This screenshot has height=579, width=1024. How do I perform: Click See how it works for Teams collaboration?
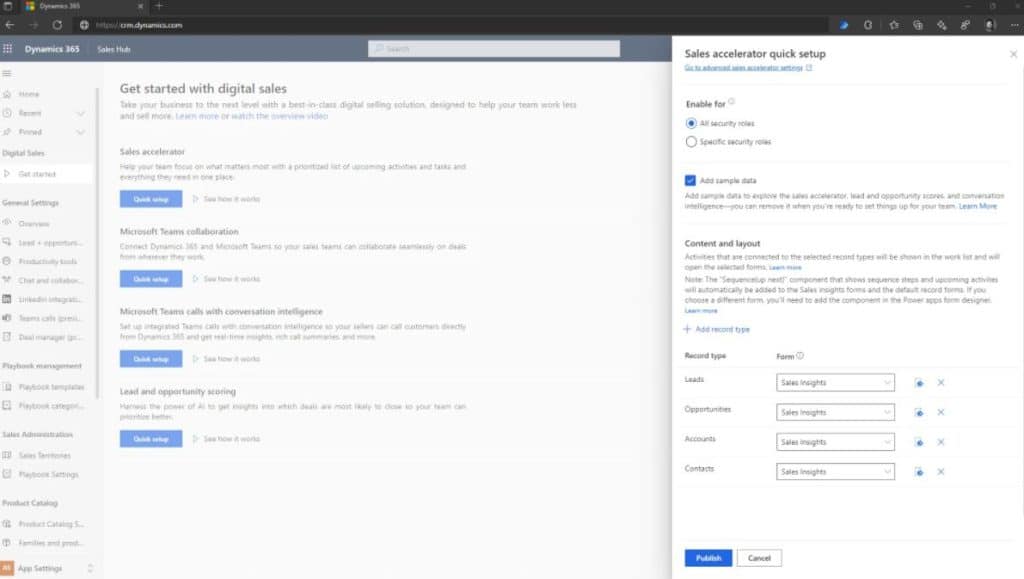point(226,279)
